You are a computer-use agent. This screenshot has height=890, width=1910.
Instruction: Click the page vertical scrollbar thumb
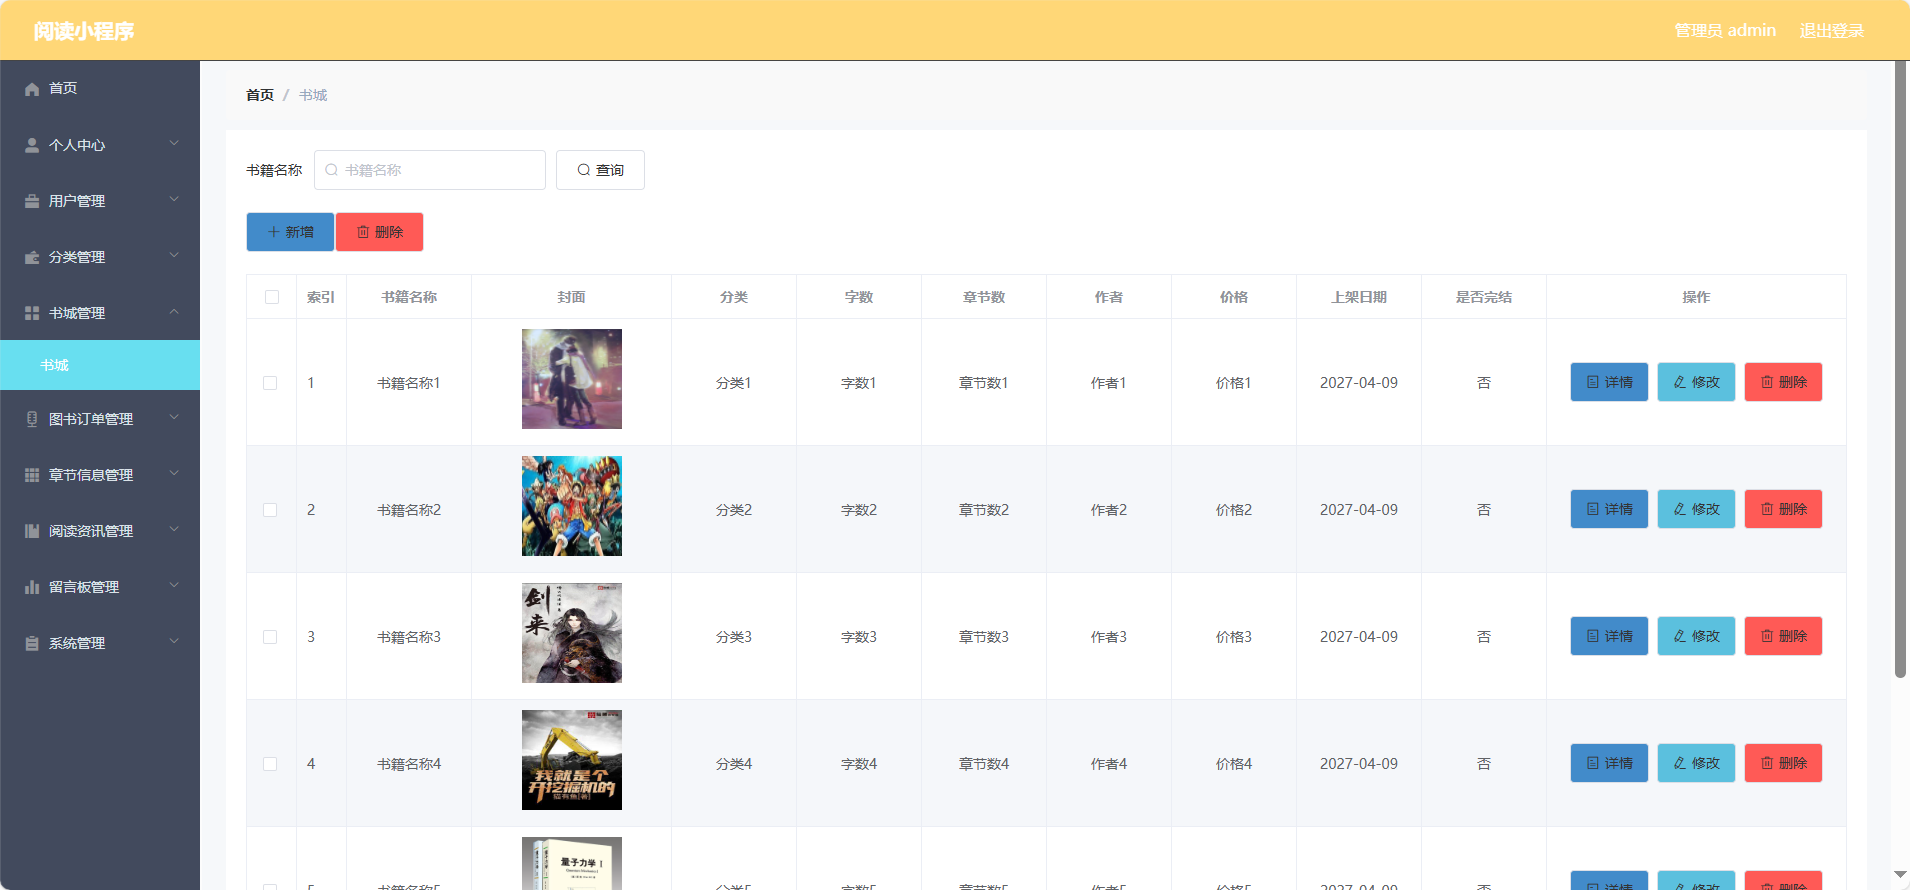pos(1900,370)
